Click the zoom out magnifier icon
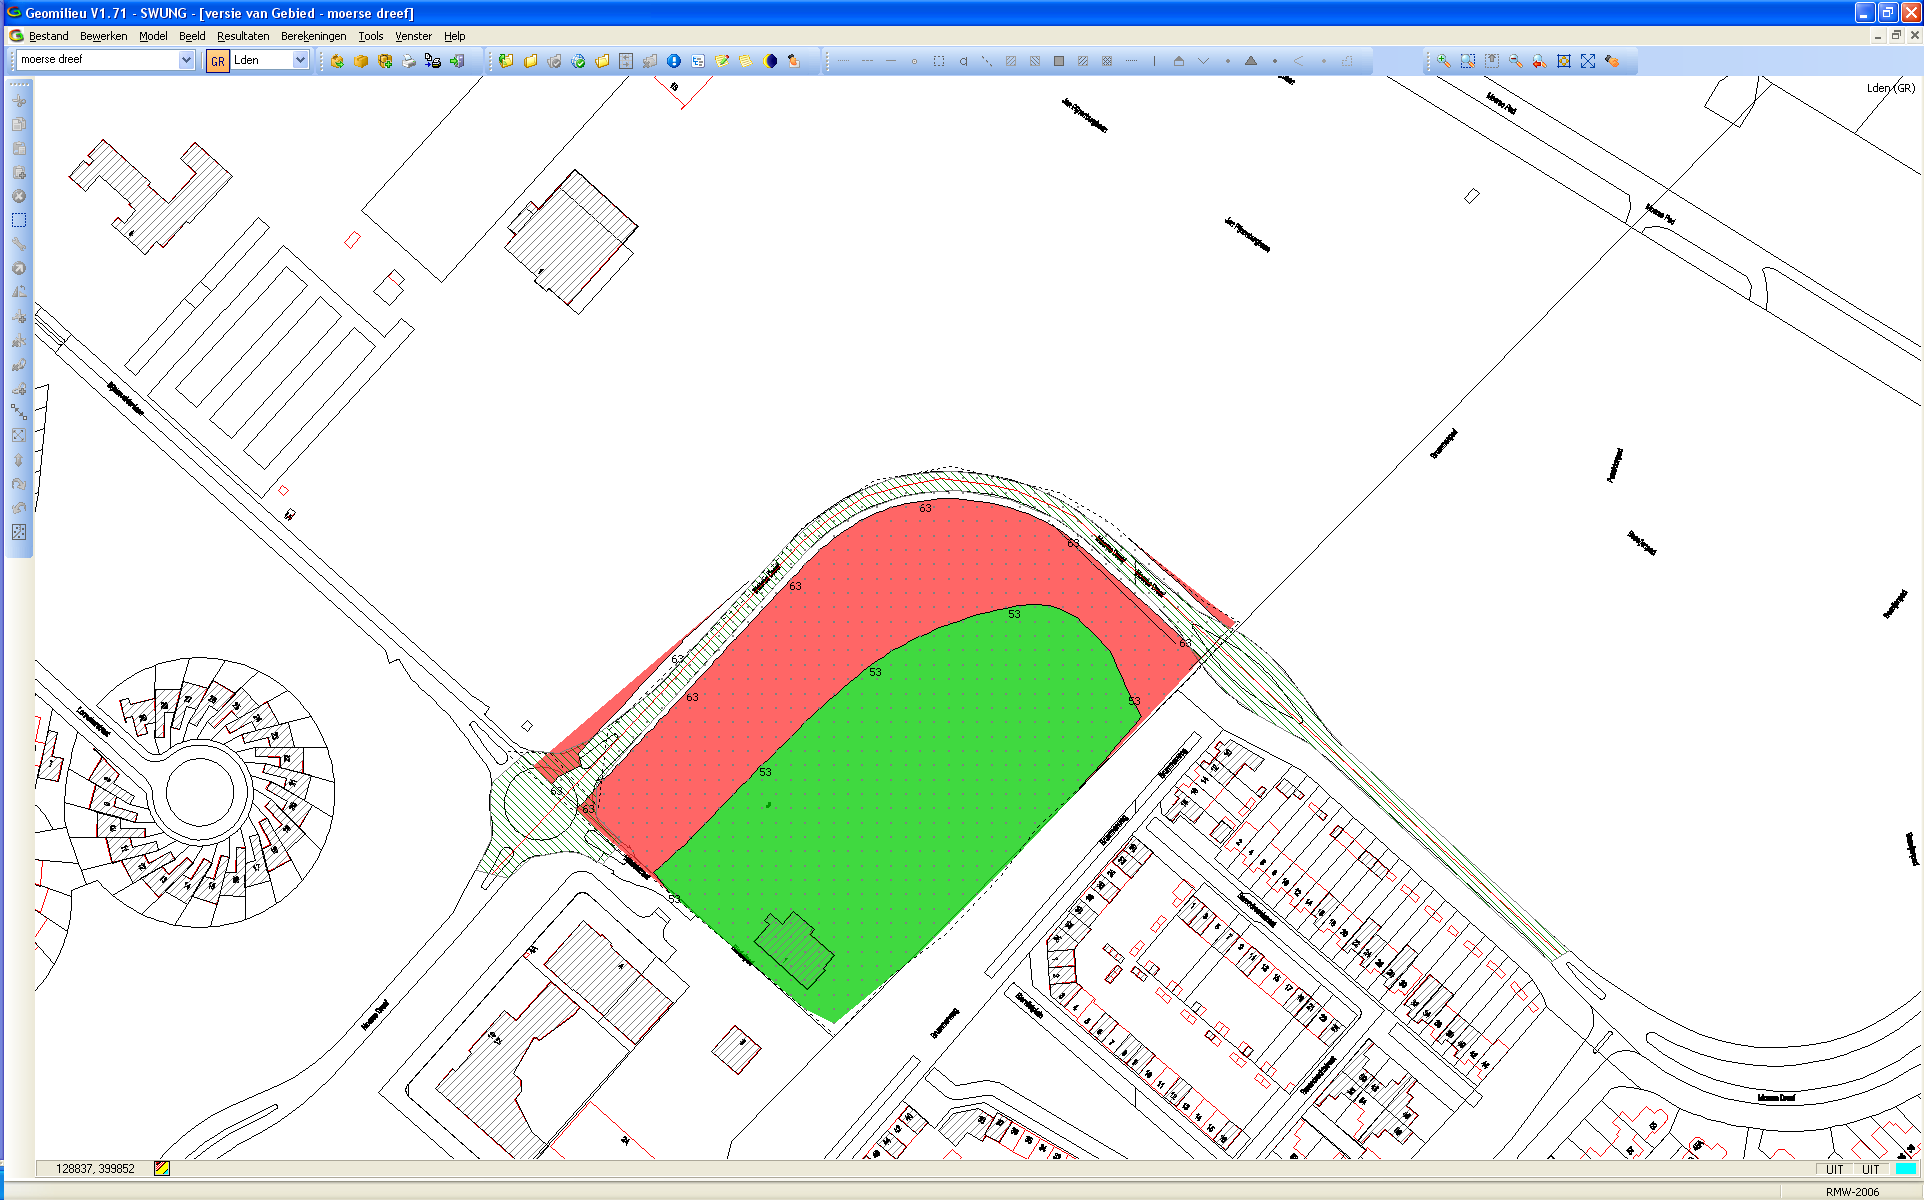1924x1200 pixels. [x=1516, y=61]
